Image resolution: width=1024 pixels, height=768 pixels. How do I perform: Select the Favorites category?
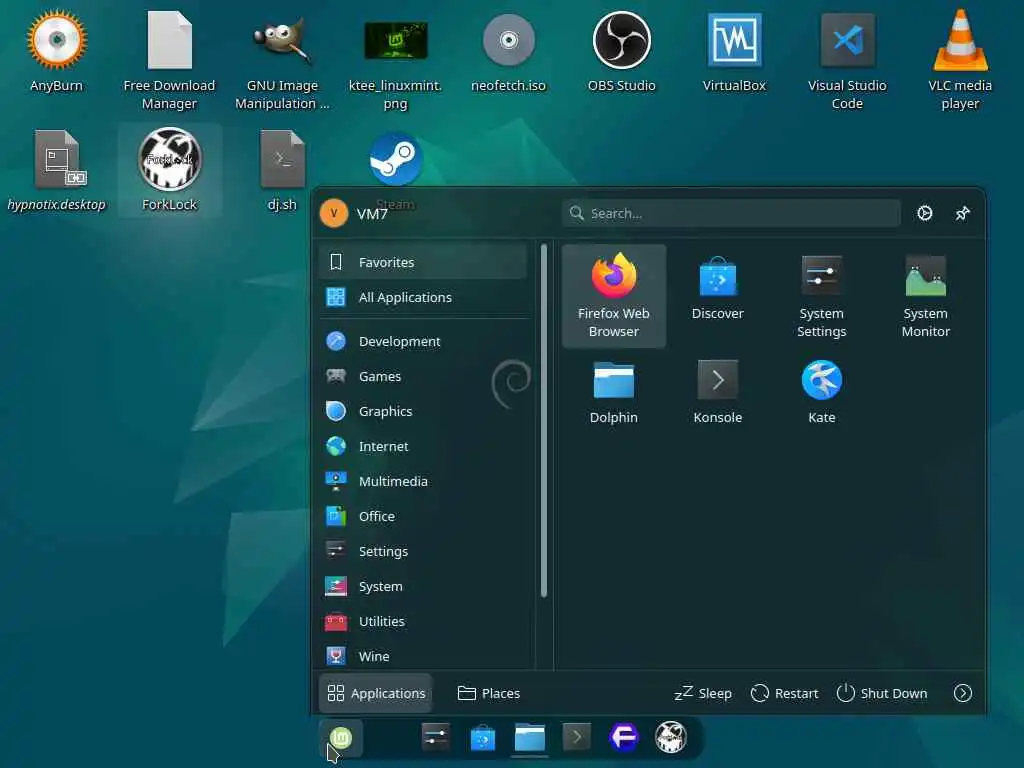[x=423, y=262]
